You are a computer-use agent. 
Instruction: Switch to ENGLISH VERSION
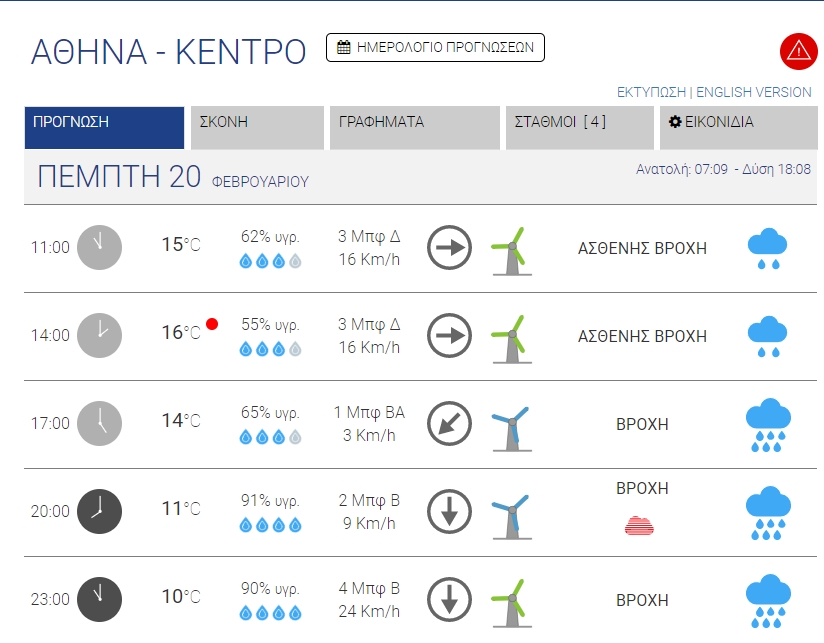(x=754, y=92)
